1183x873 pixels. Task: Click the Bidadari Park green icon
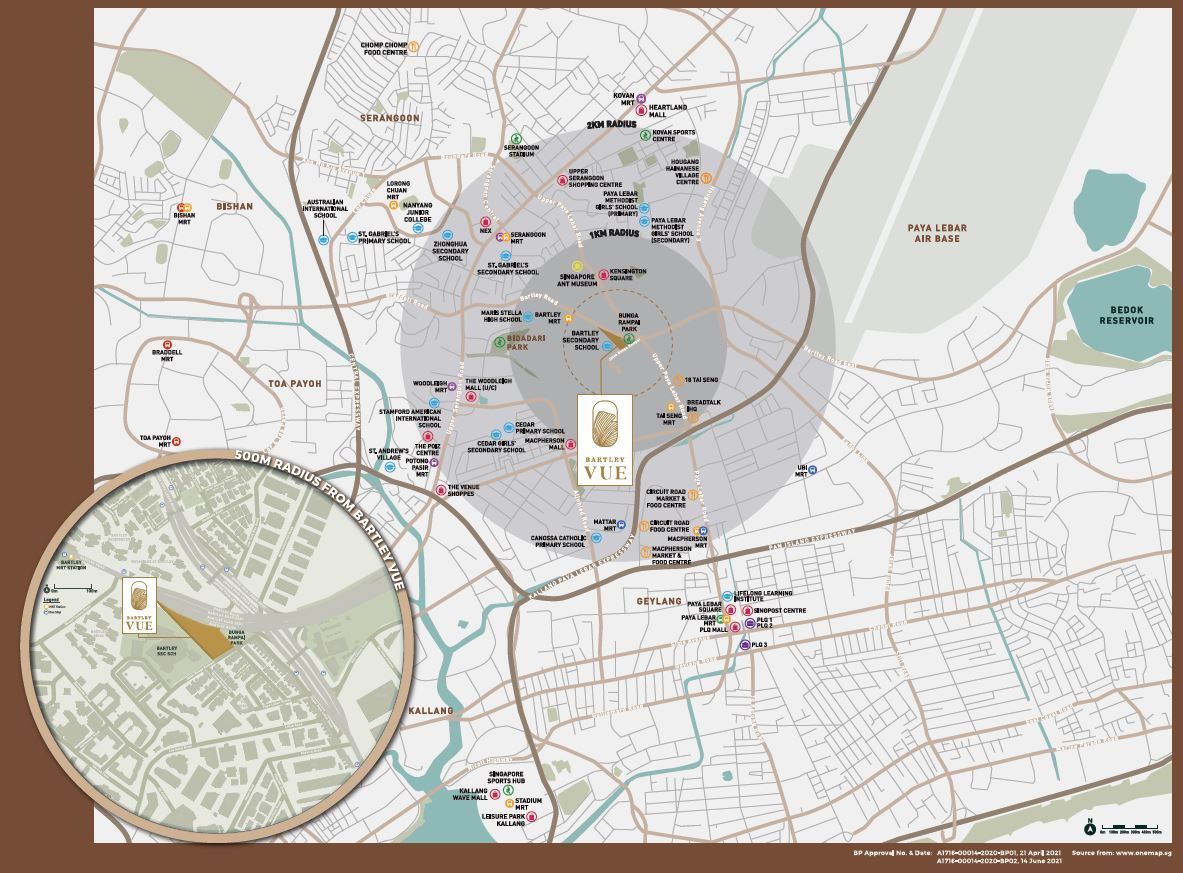tap(500, 341)
